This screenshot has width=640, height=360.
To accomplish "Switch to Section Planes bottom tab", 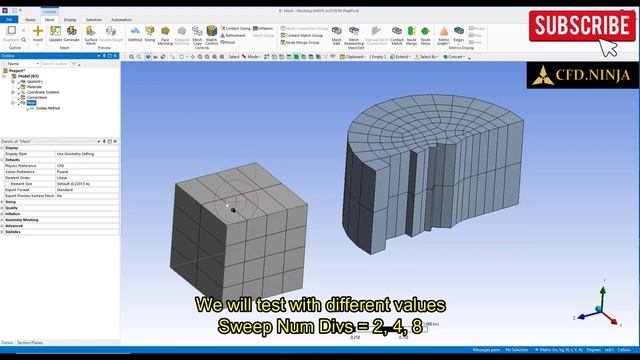I will pyautogui.click(x=30, y=343).
